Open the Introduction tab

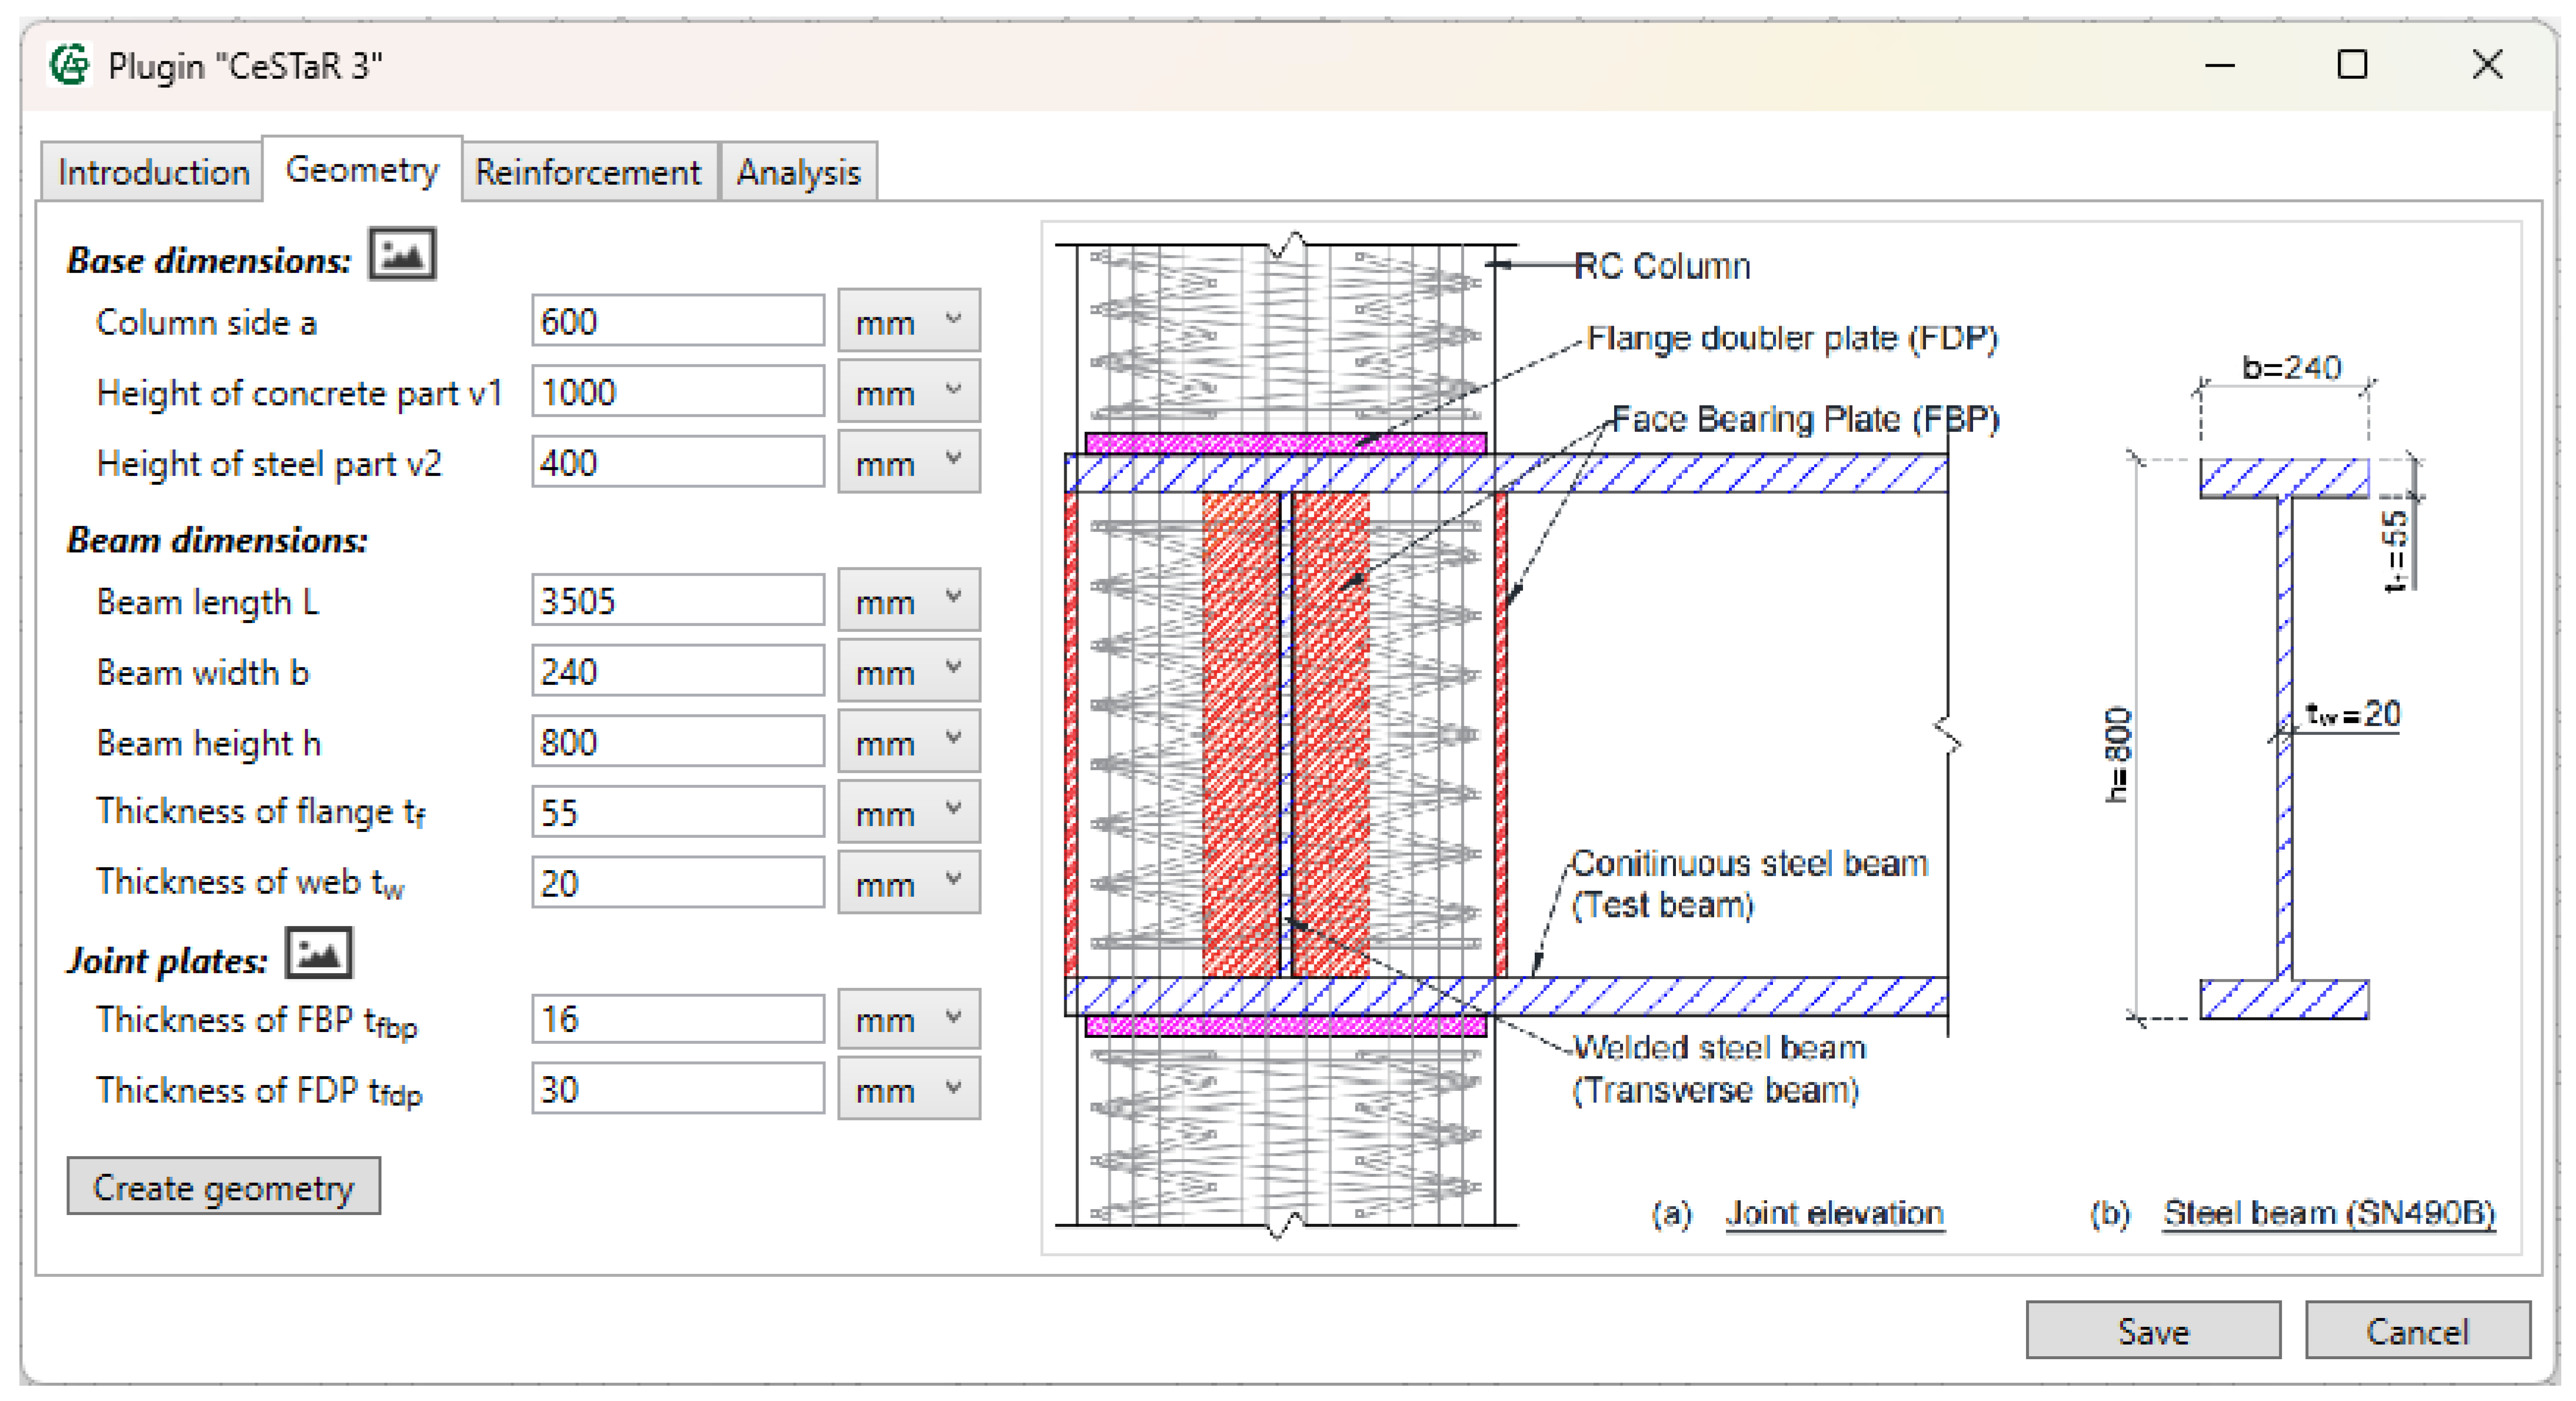coord(153,173)
